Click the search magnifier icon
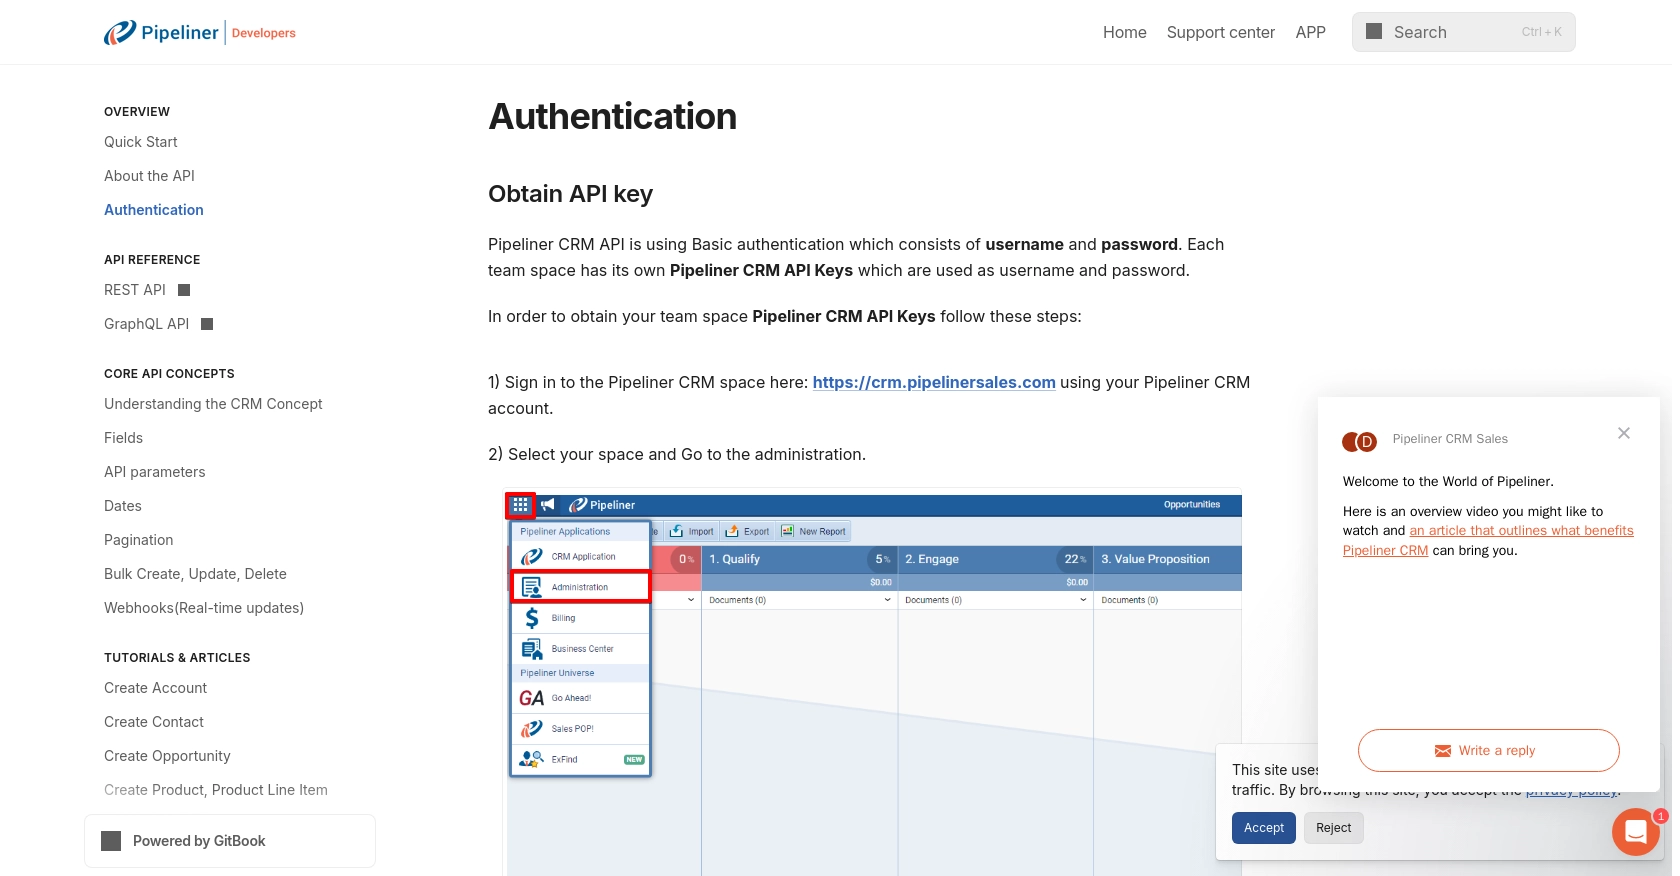 click(1374, 32)
